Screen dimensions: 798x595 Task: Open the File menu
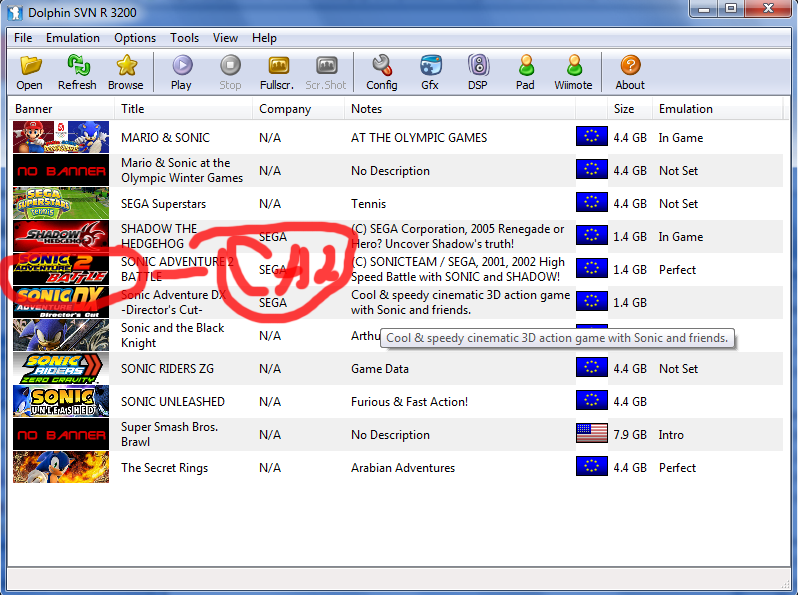(x=23, y=38)
